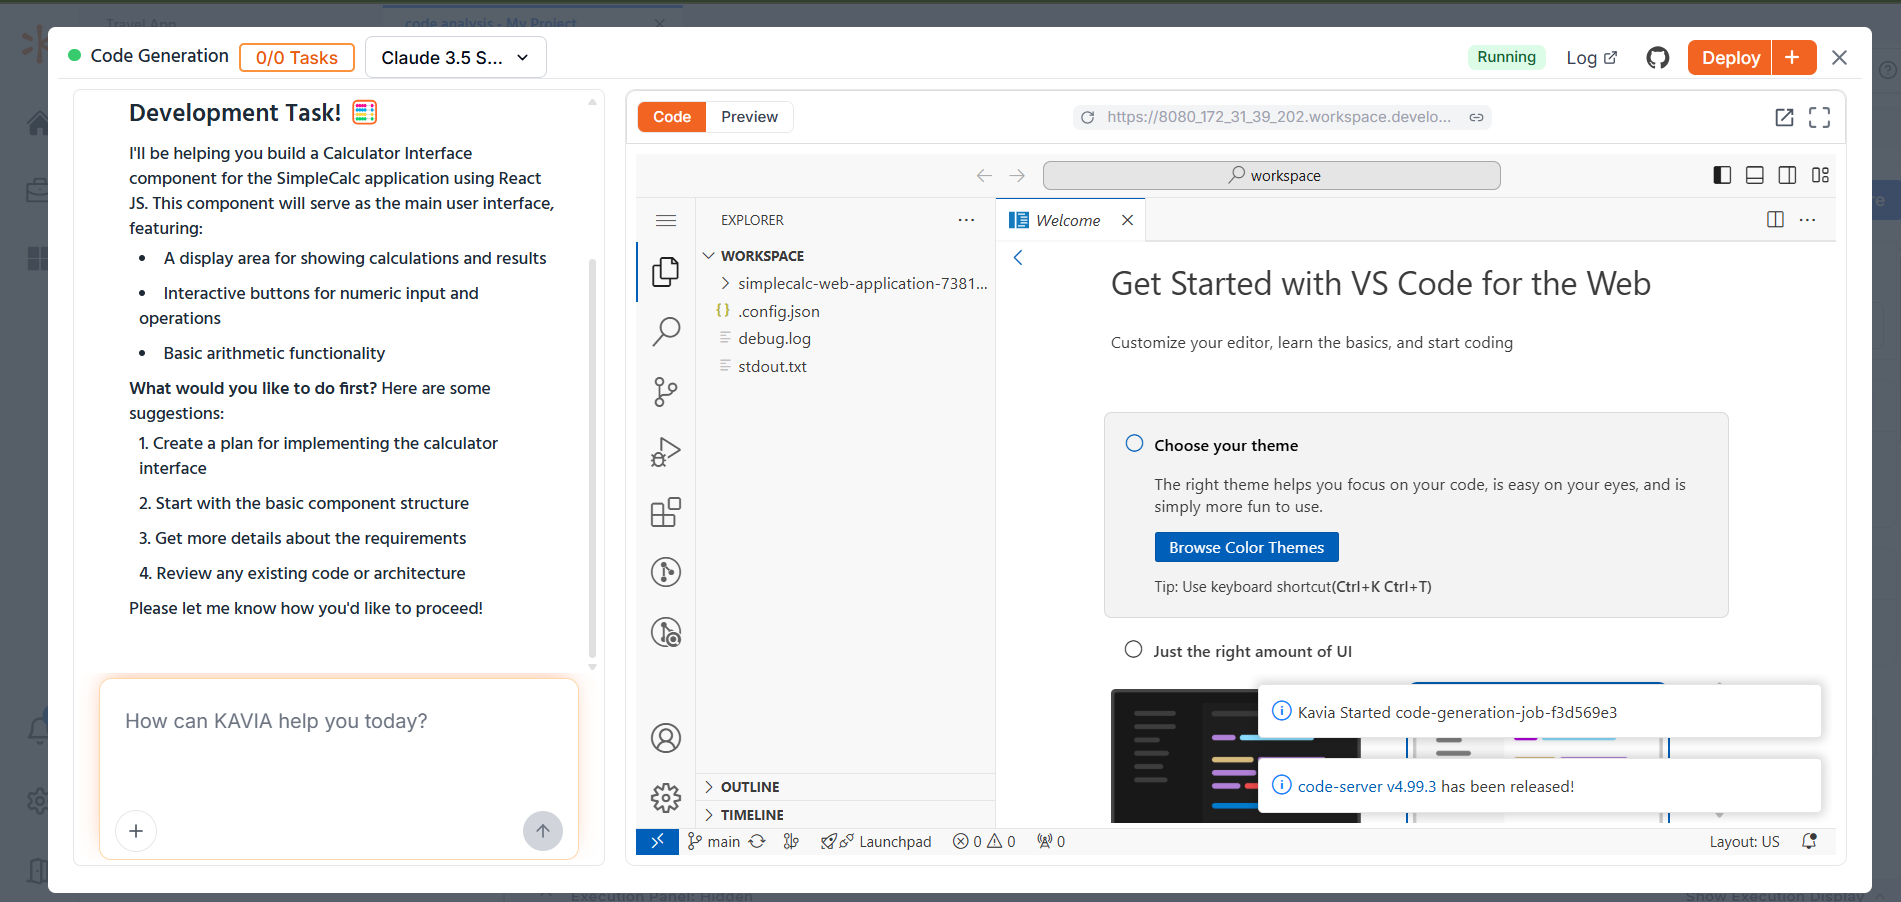Open the code-server v4.99.3 link
The height and width of the screenshot is (902, 1901).
[x=1365, y=787]
